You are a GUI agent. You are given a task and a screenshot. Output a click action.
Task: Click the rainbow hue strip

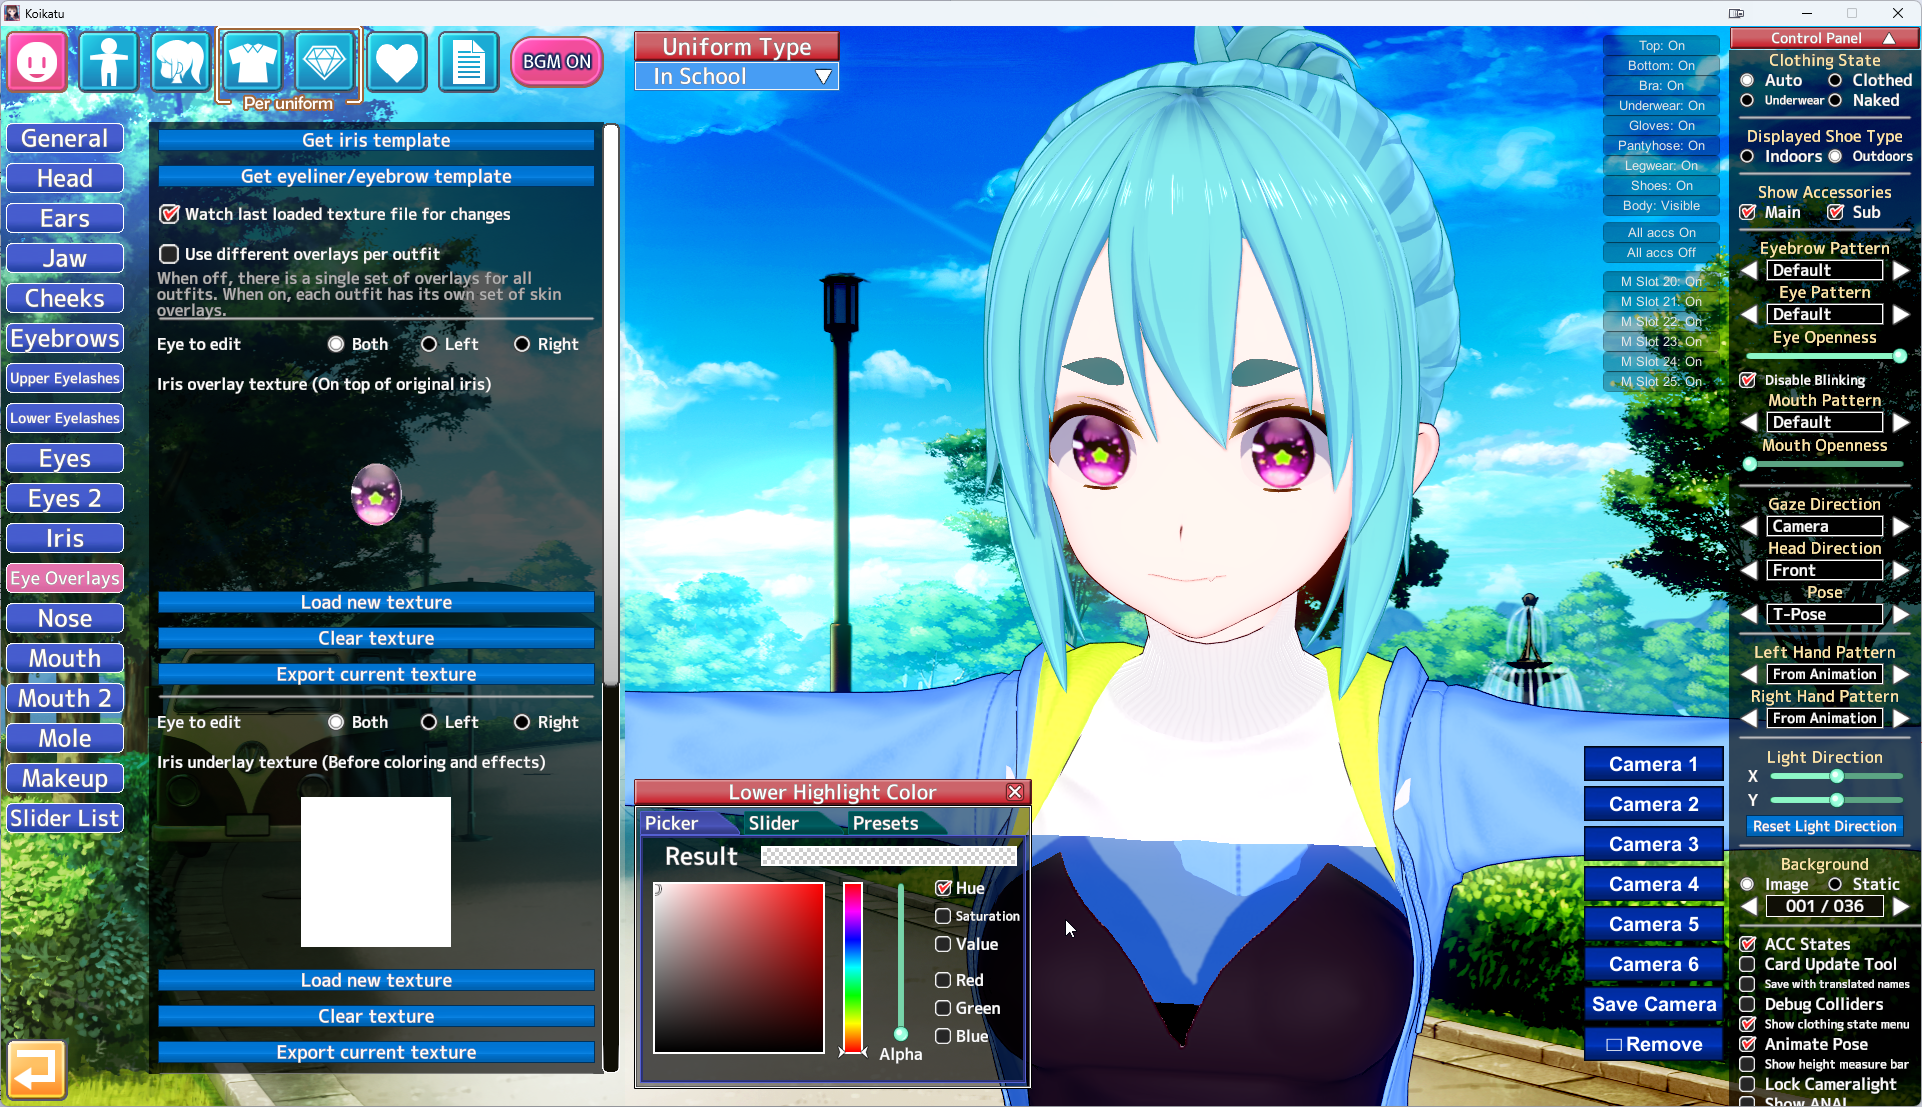point(853,965)
